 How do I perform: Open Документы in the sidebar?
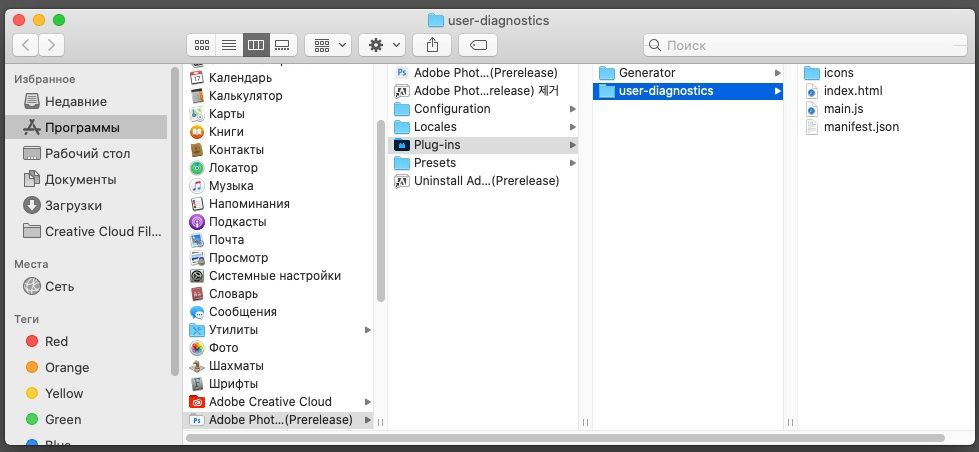point(86,180)
